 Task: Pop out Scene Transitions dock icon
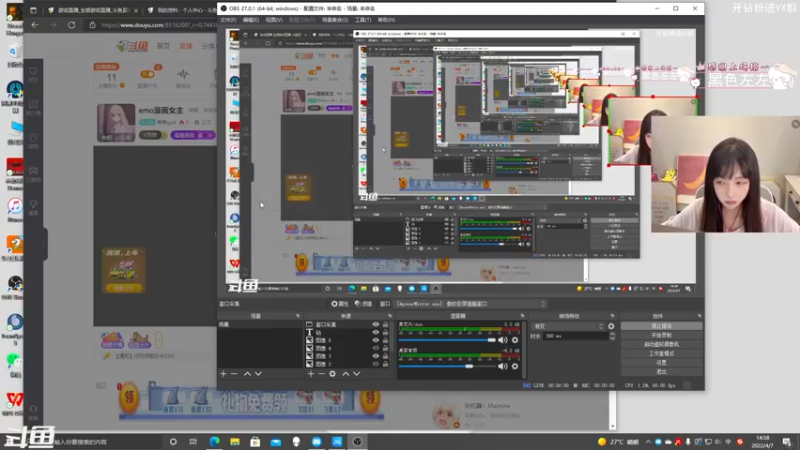pyautogui.click(x=612, y=316)
